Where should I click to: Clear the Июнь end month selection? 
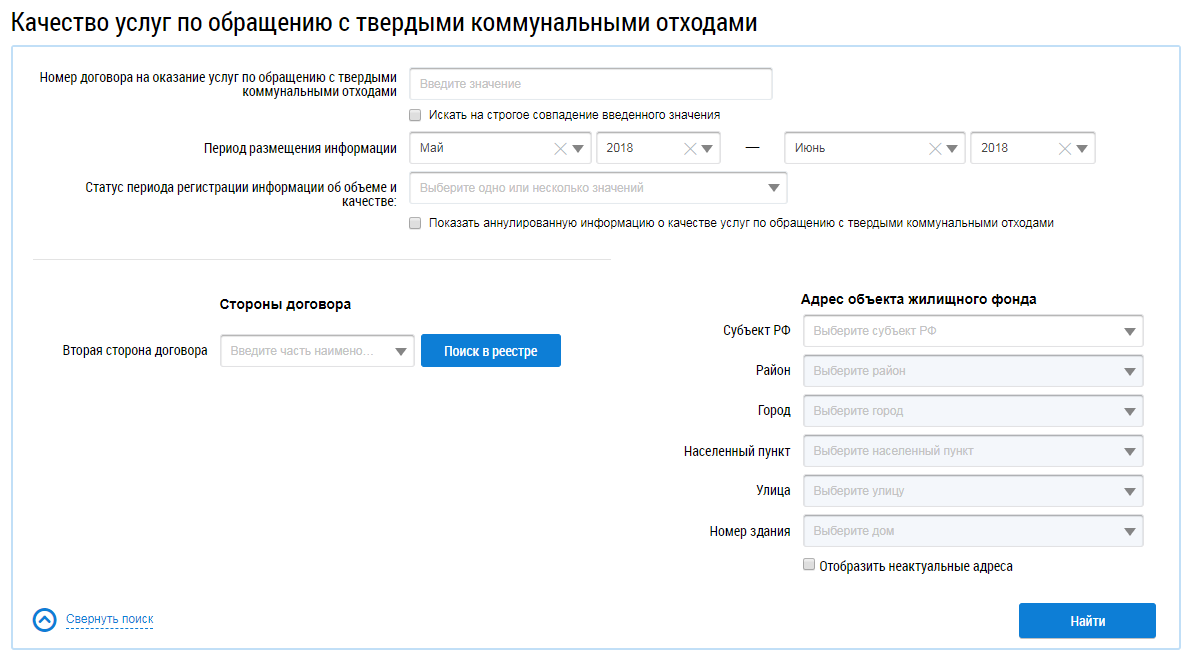click(x=935, y=149)
